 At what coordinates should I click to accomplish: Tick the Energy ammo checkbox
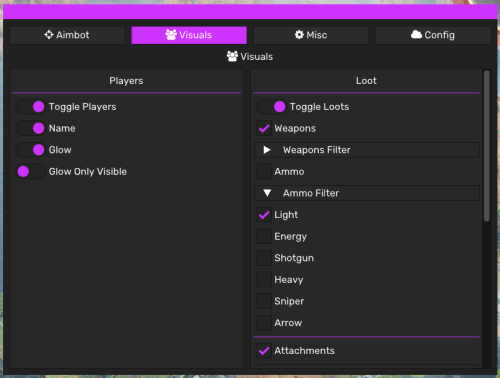(264, 236)
